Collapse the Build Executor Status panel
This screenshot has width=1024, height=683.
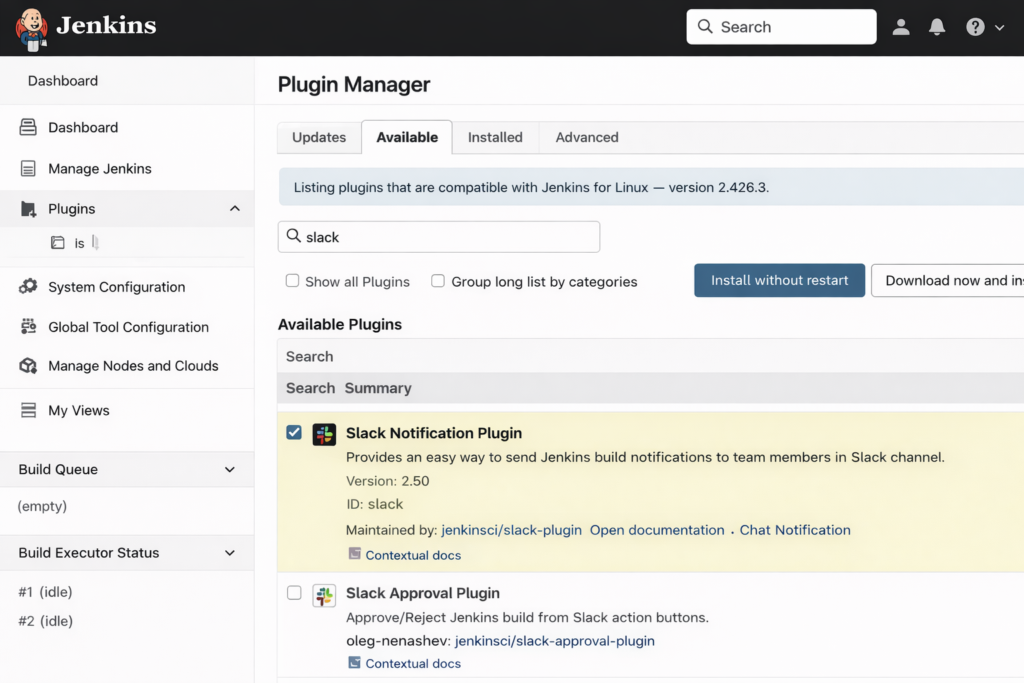coord(230,553)
